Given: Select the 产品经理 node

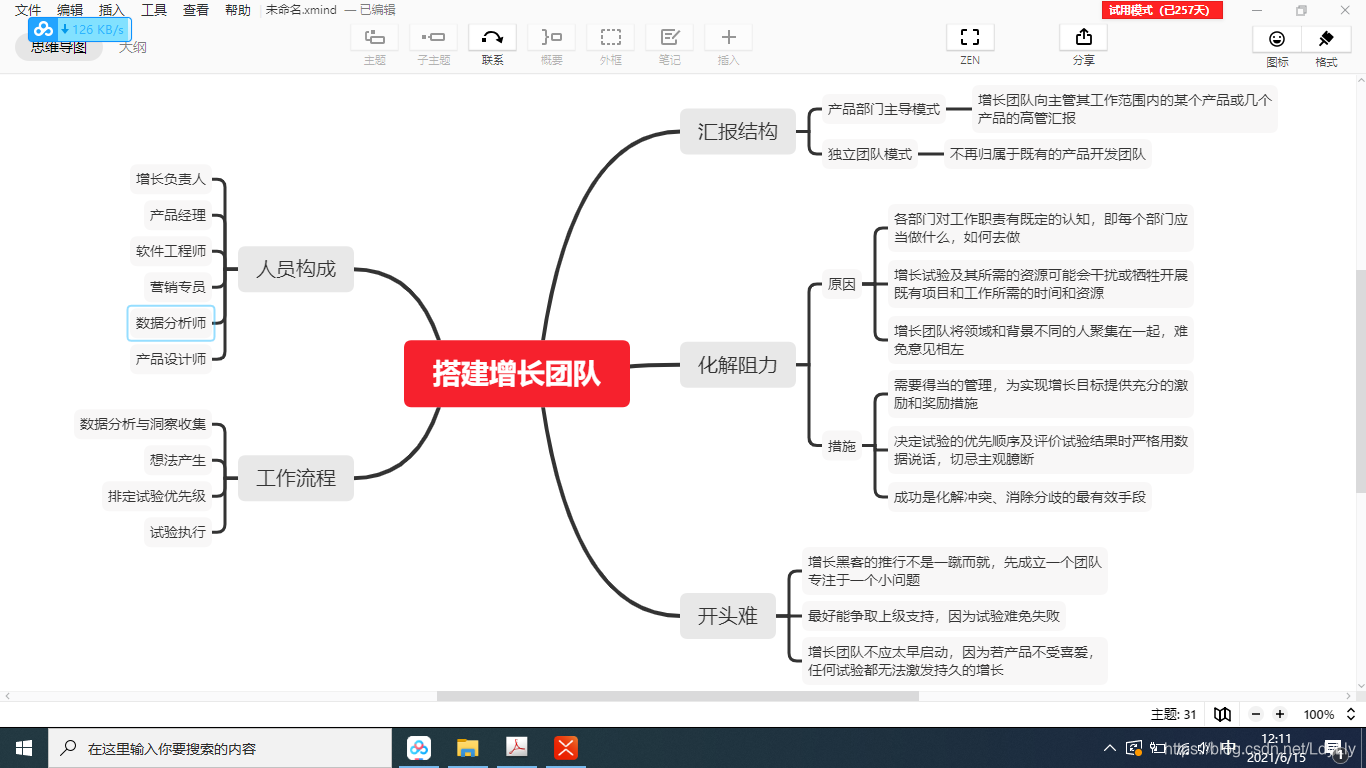Looking at the screenshot, I should tap(178, 215).
